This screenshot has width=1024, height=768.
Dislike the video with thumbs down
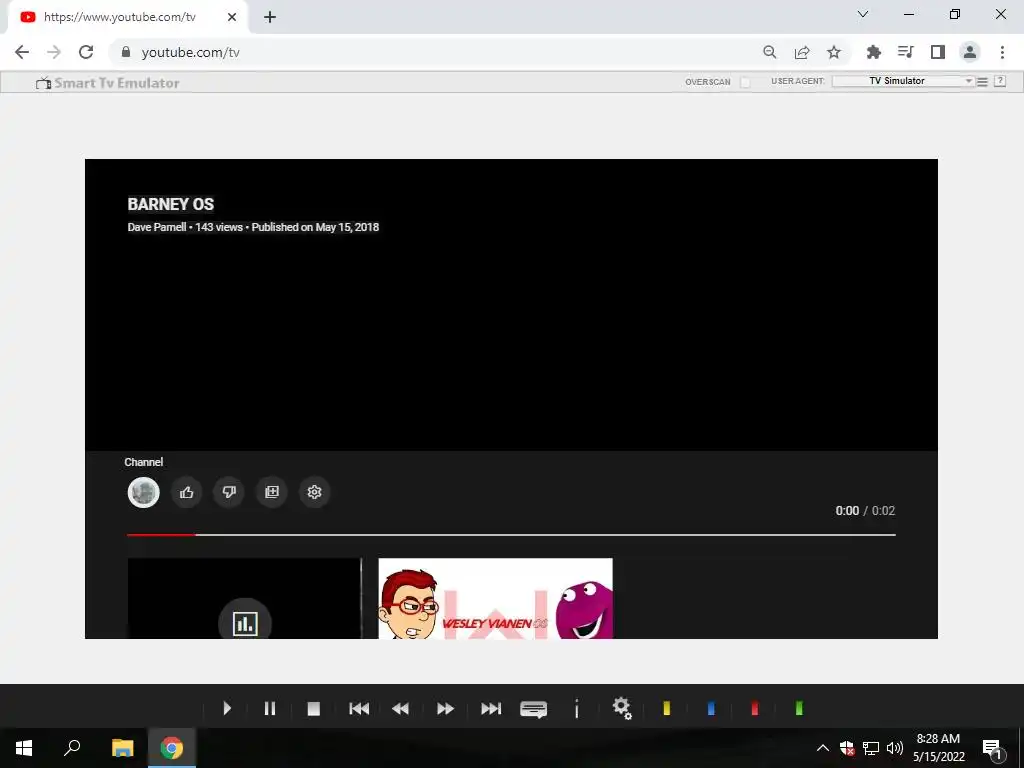point(229,492)
